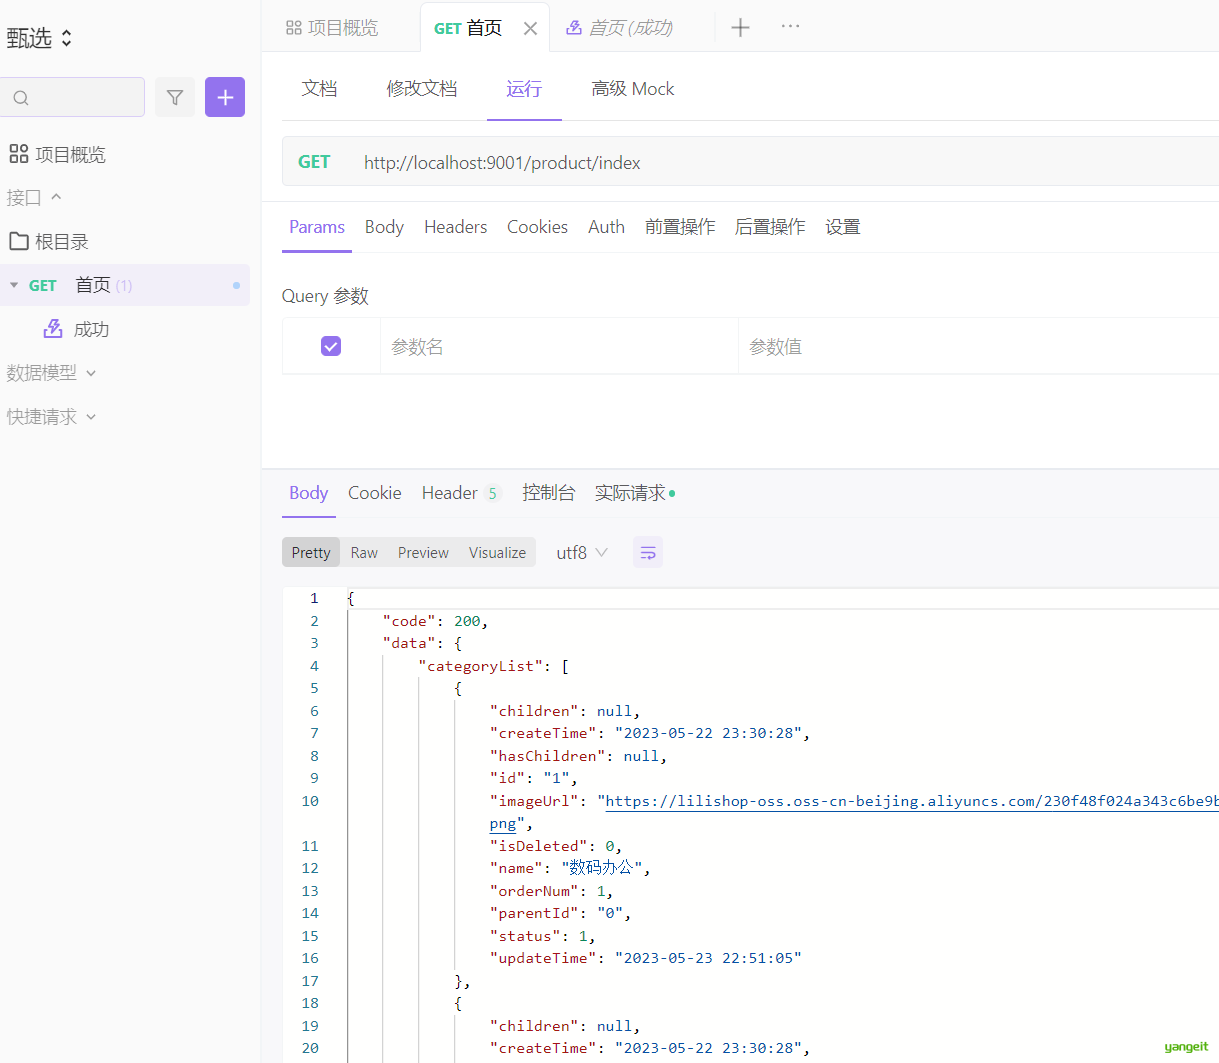
Task: Expand the 快捷请求 section
Action: (51, 416)
